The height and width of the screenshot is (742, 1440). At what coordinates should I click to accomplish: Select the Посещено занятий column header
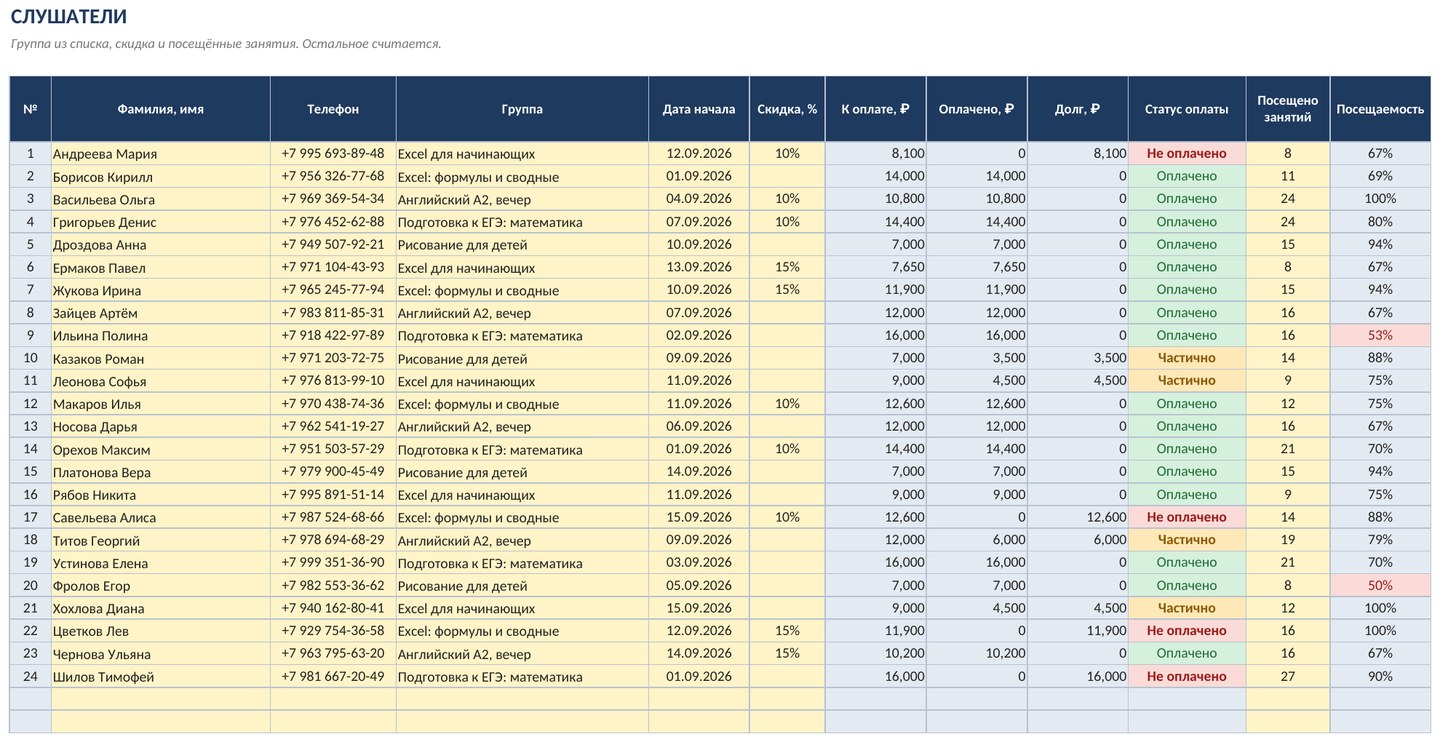1288,109
